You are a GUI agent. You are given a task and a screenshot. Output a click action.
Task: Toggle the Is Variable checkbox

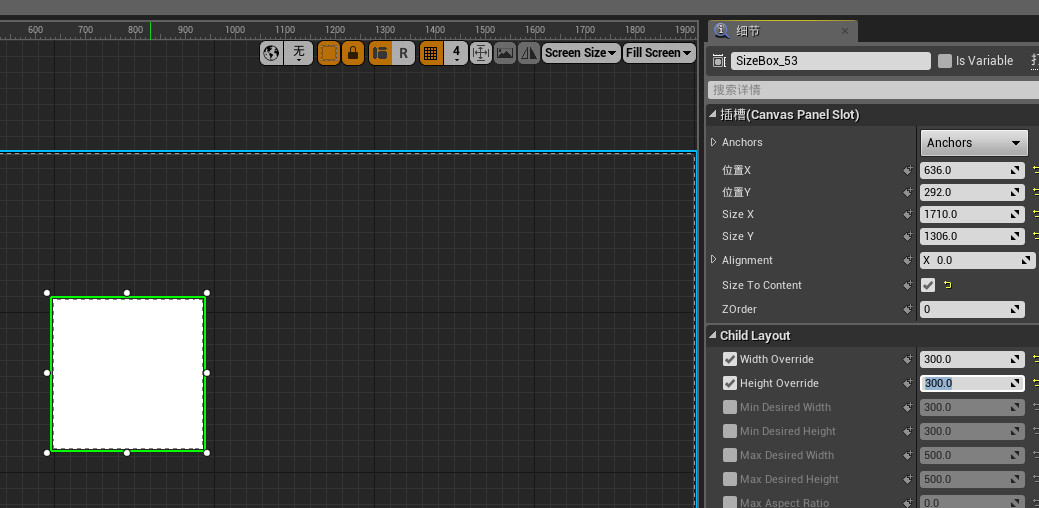click(x=944, y=61)
